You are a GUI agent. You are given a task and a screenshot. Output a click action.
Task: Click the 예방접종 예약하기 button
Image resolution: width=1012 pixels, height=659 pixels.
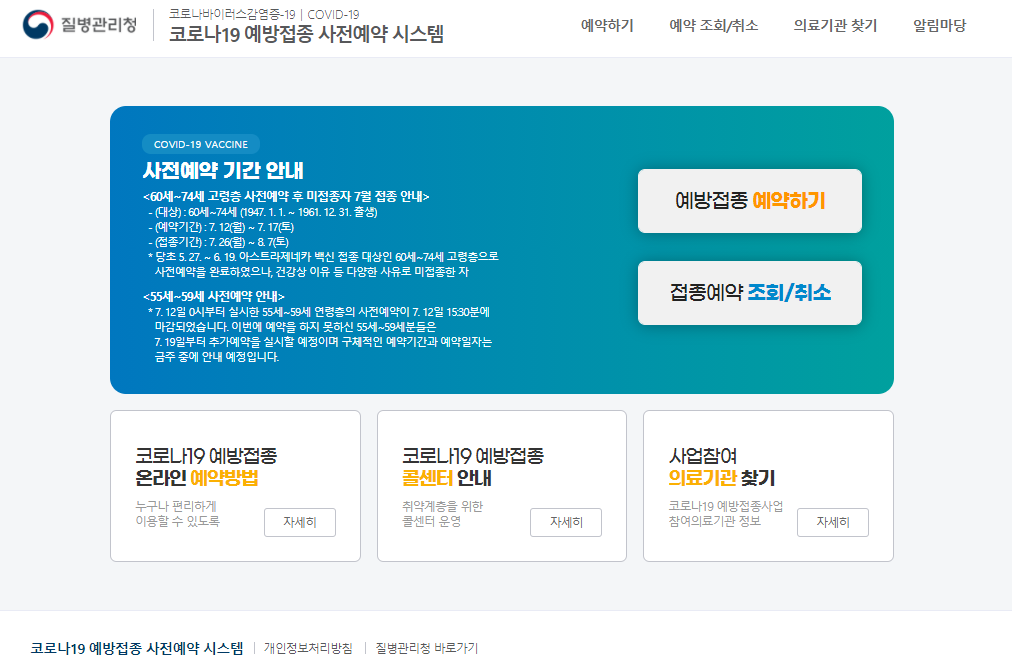(x=749, y=201)
